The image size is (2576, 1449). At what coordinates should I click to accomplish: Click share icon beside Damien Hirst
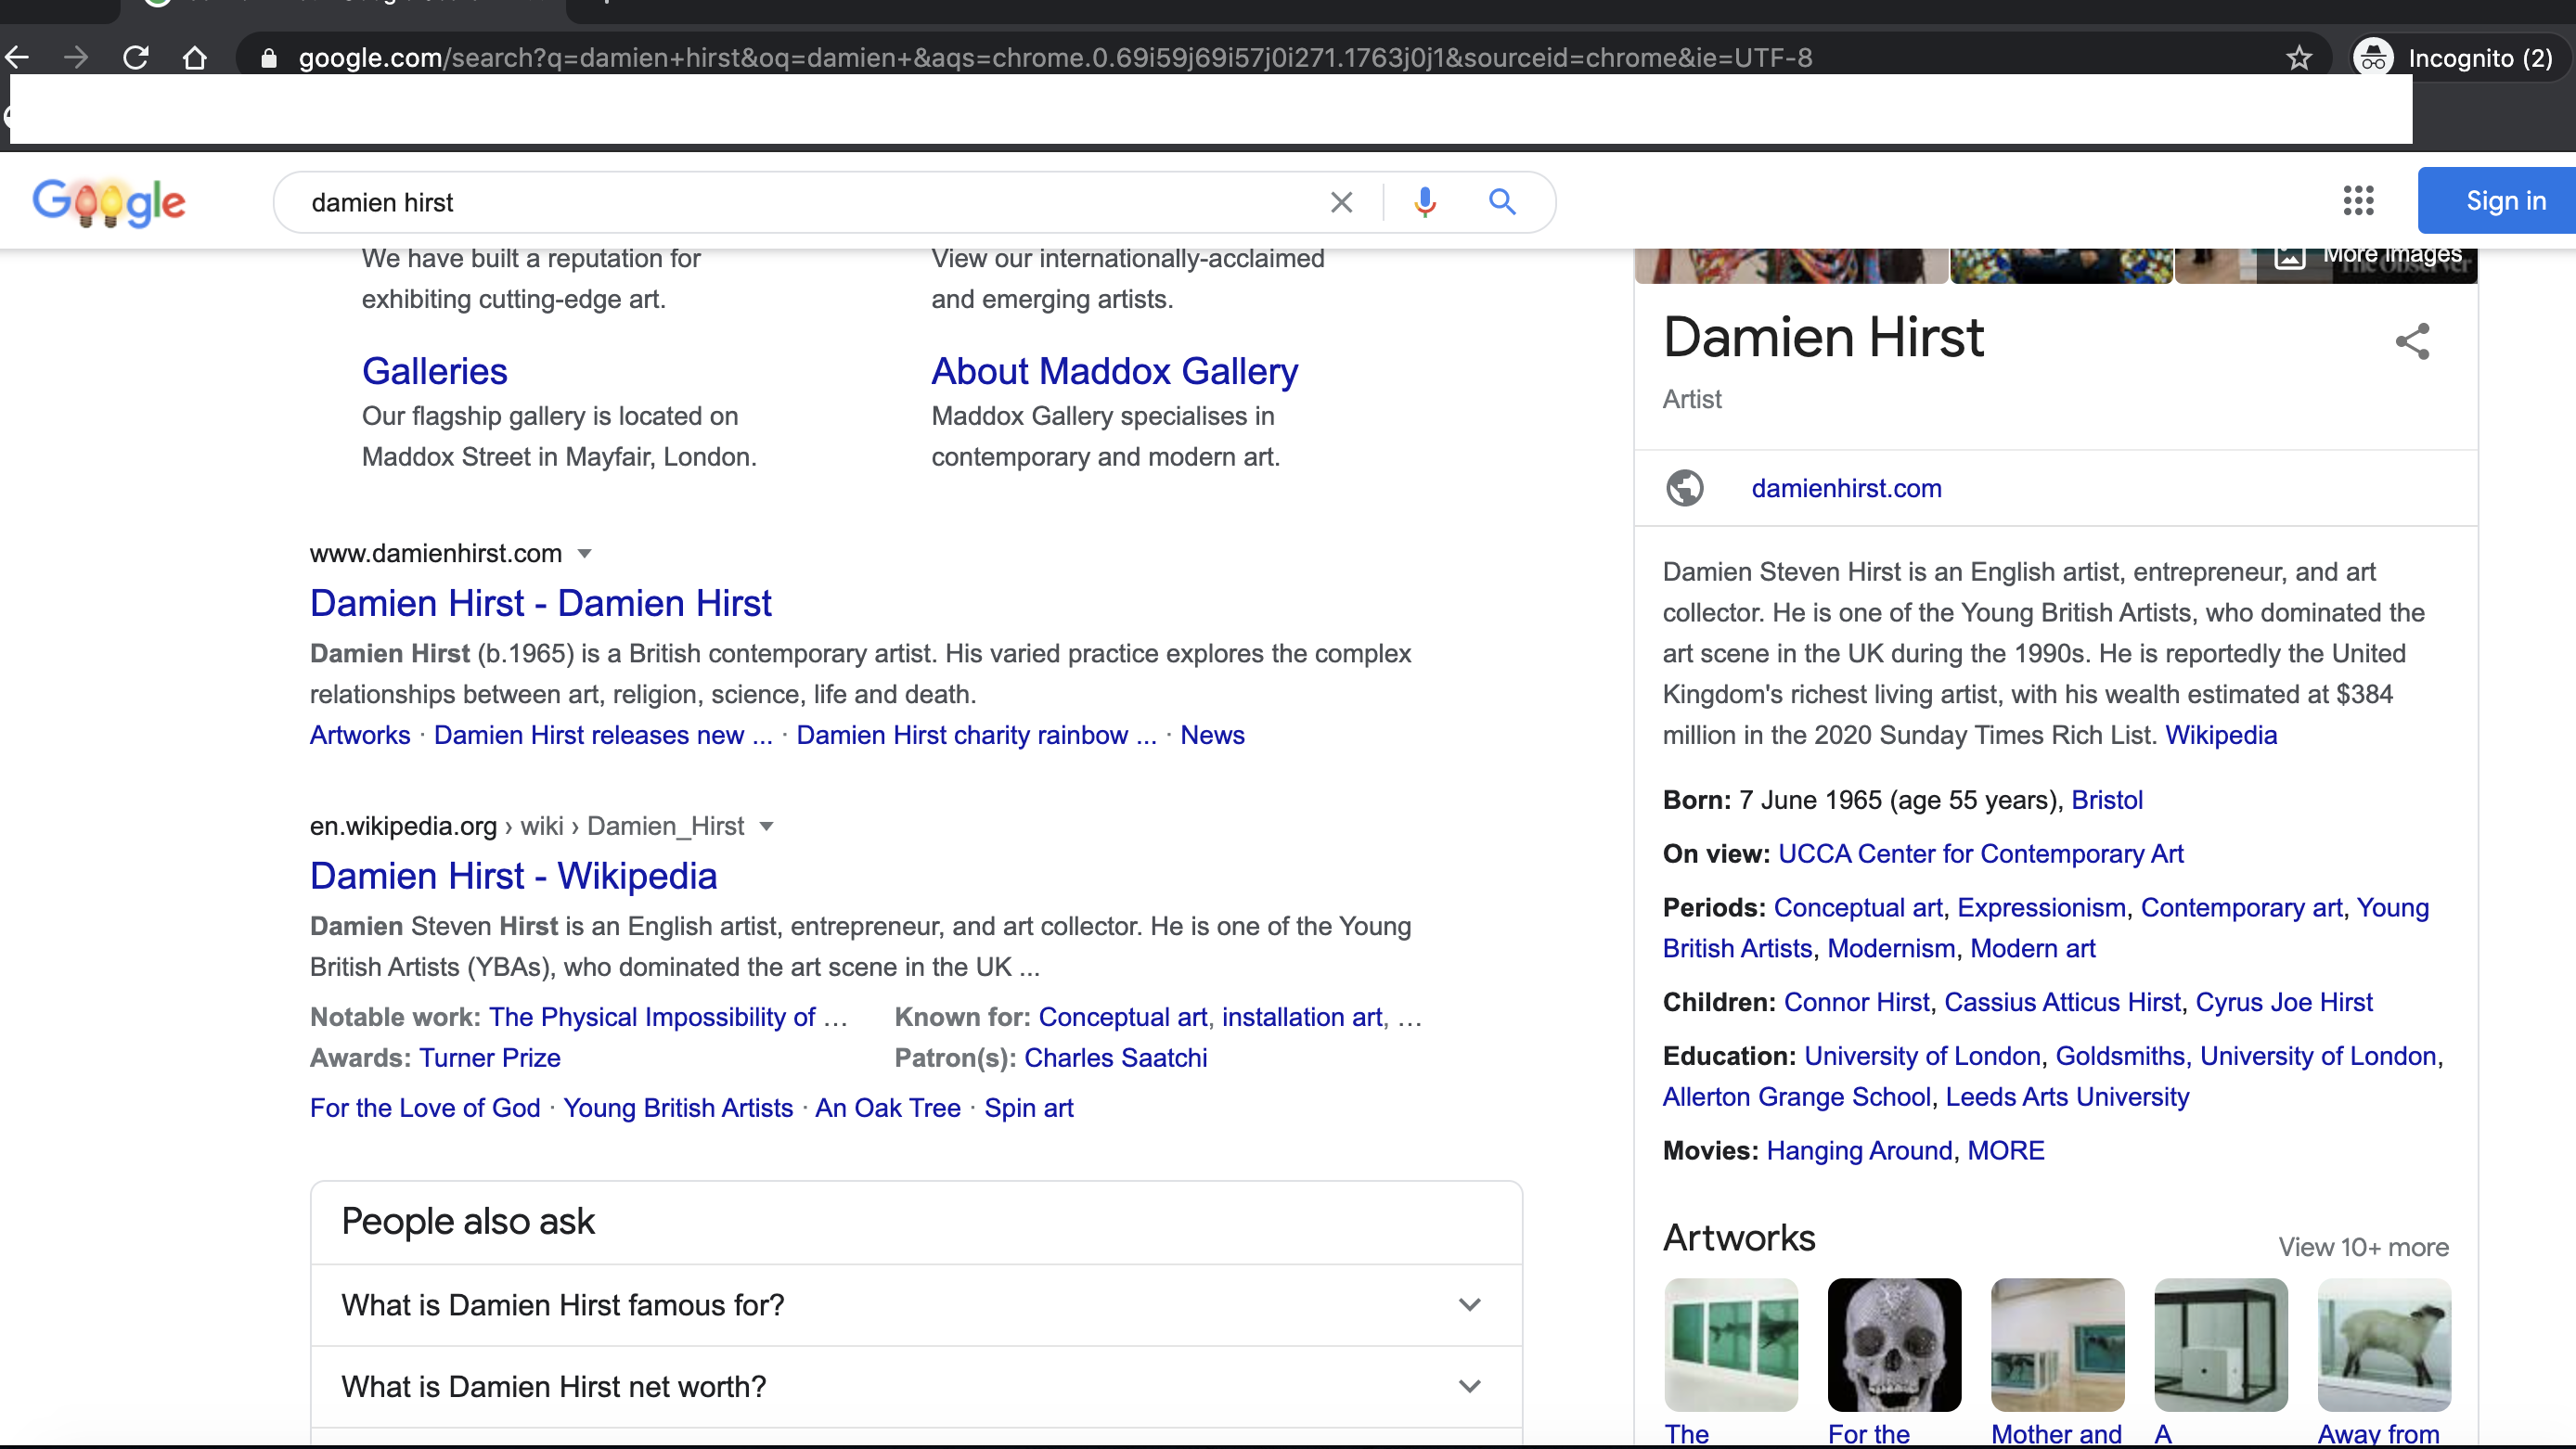(x=2412, y=341)
